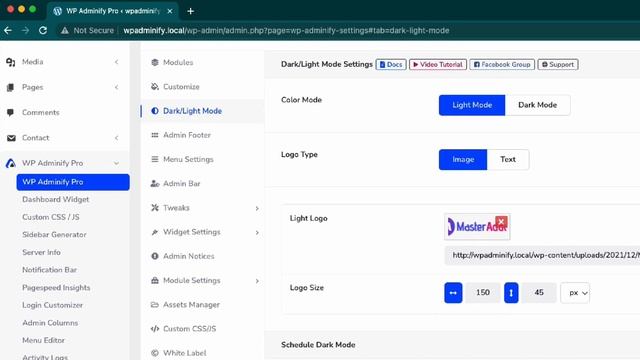Screen dimensions: 640x360
Task: Expand the Contact submenu chevron
Action: pyautogui.click(x=117, y=138)
